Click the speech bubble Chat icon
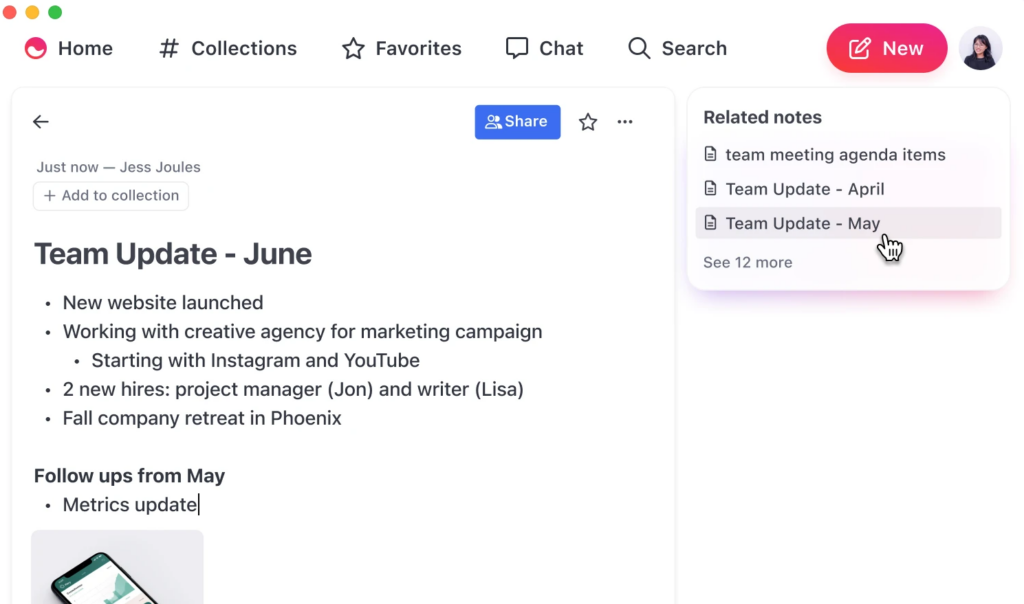The image size is (1024, 604). pos(517,48)
